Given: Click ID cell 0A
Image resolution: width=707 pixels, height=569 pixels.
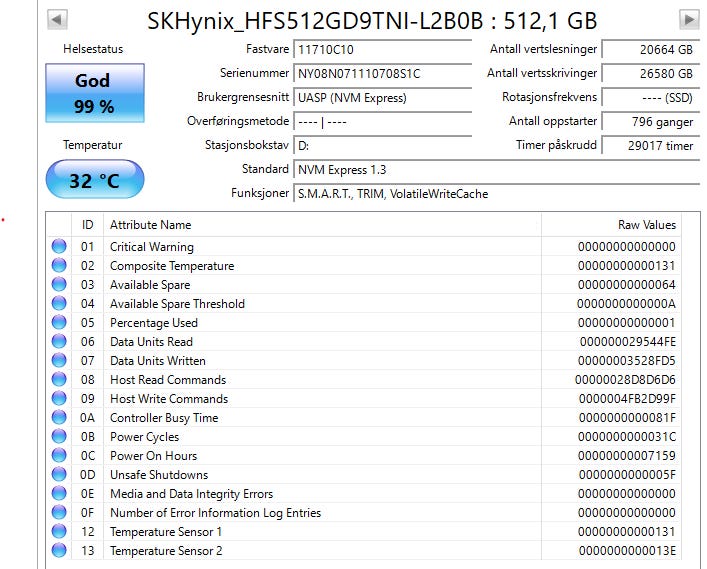Looking at the screenshot, I should coord(87,418).
